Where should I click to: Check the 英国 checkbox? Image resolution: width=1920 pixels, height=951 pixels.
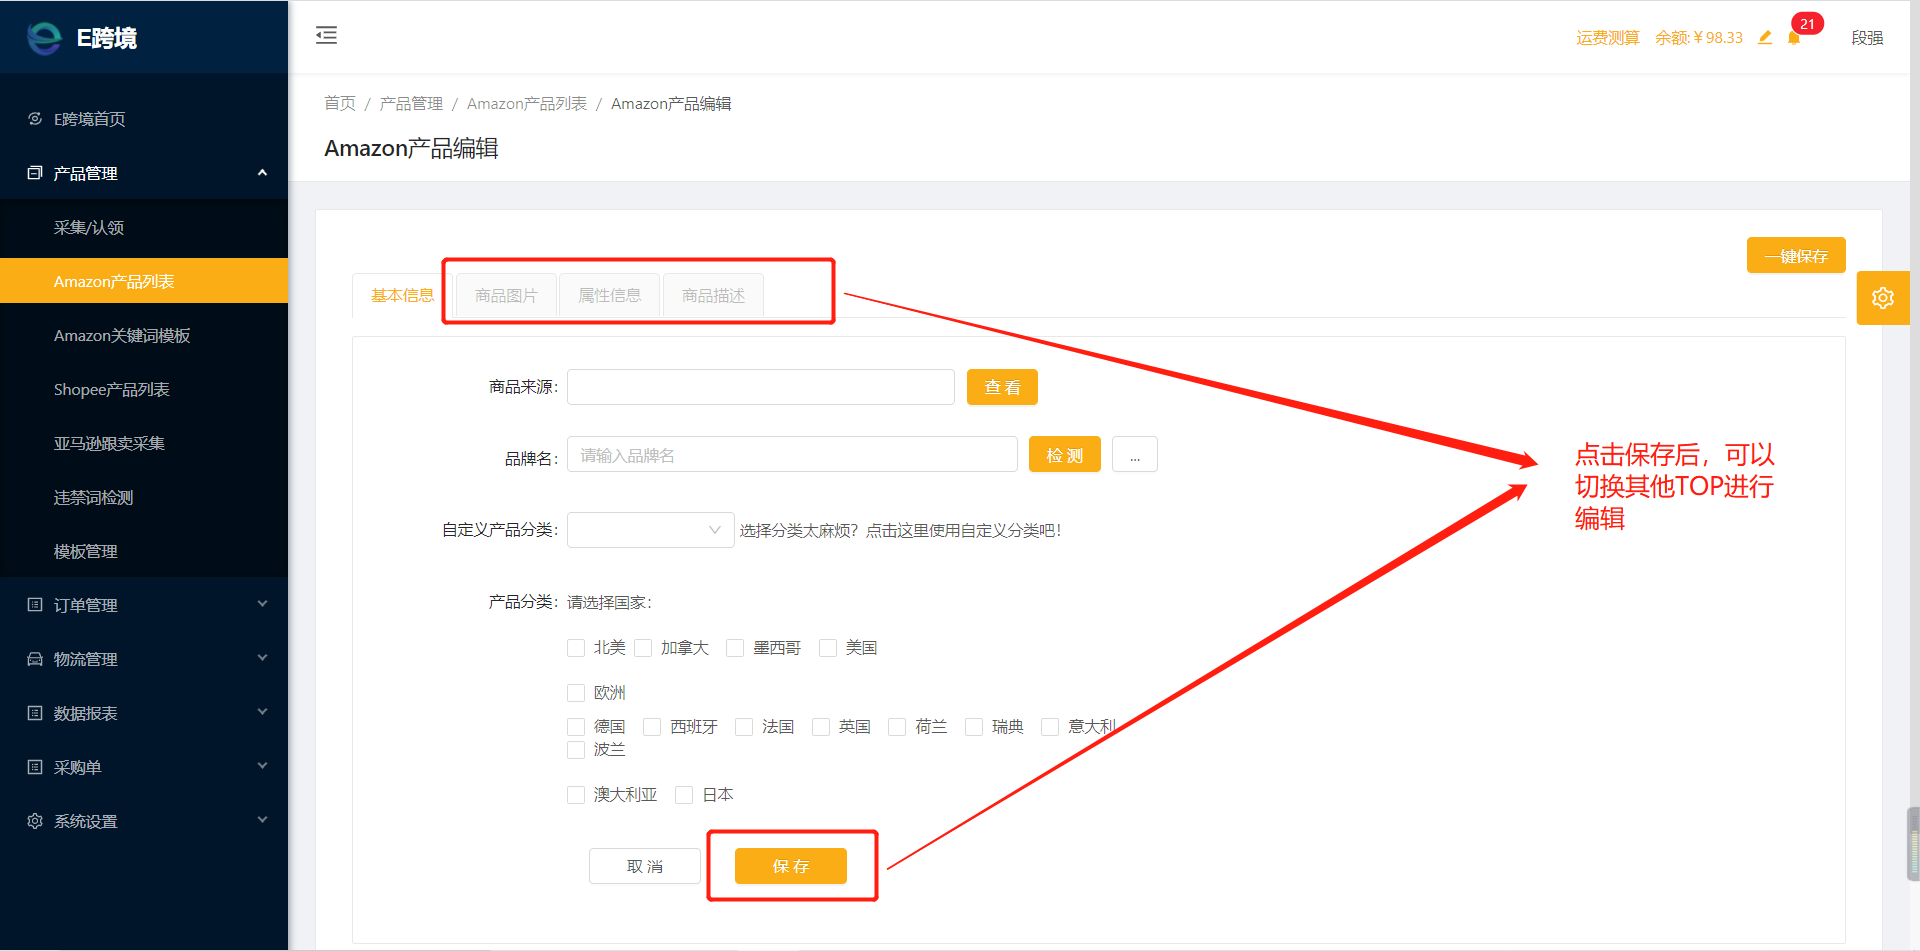pos(821,727)
